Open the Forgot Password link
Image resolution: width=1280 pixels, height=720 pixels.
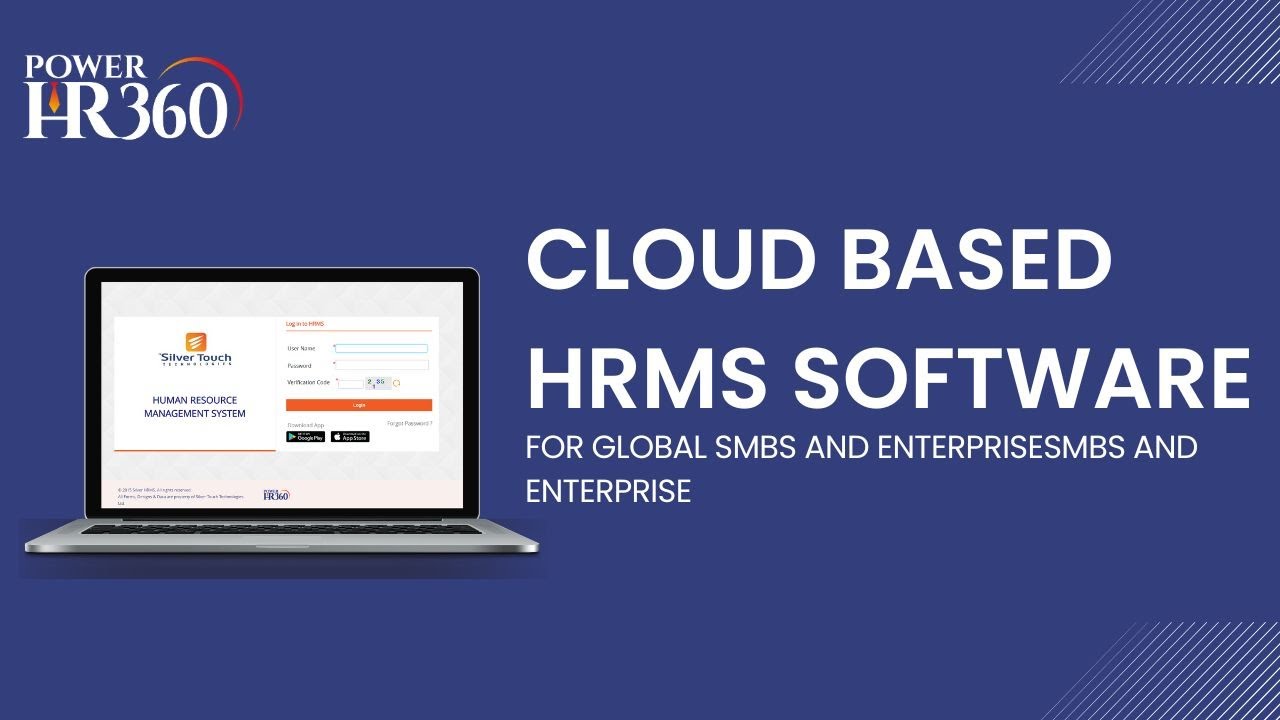(x=409, y=423)
